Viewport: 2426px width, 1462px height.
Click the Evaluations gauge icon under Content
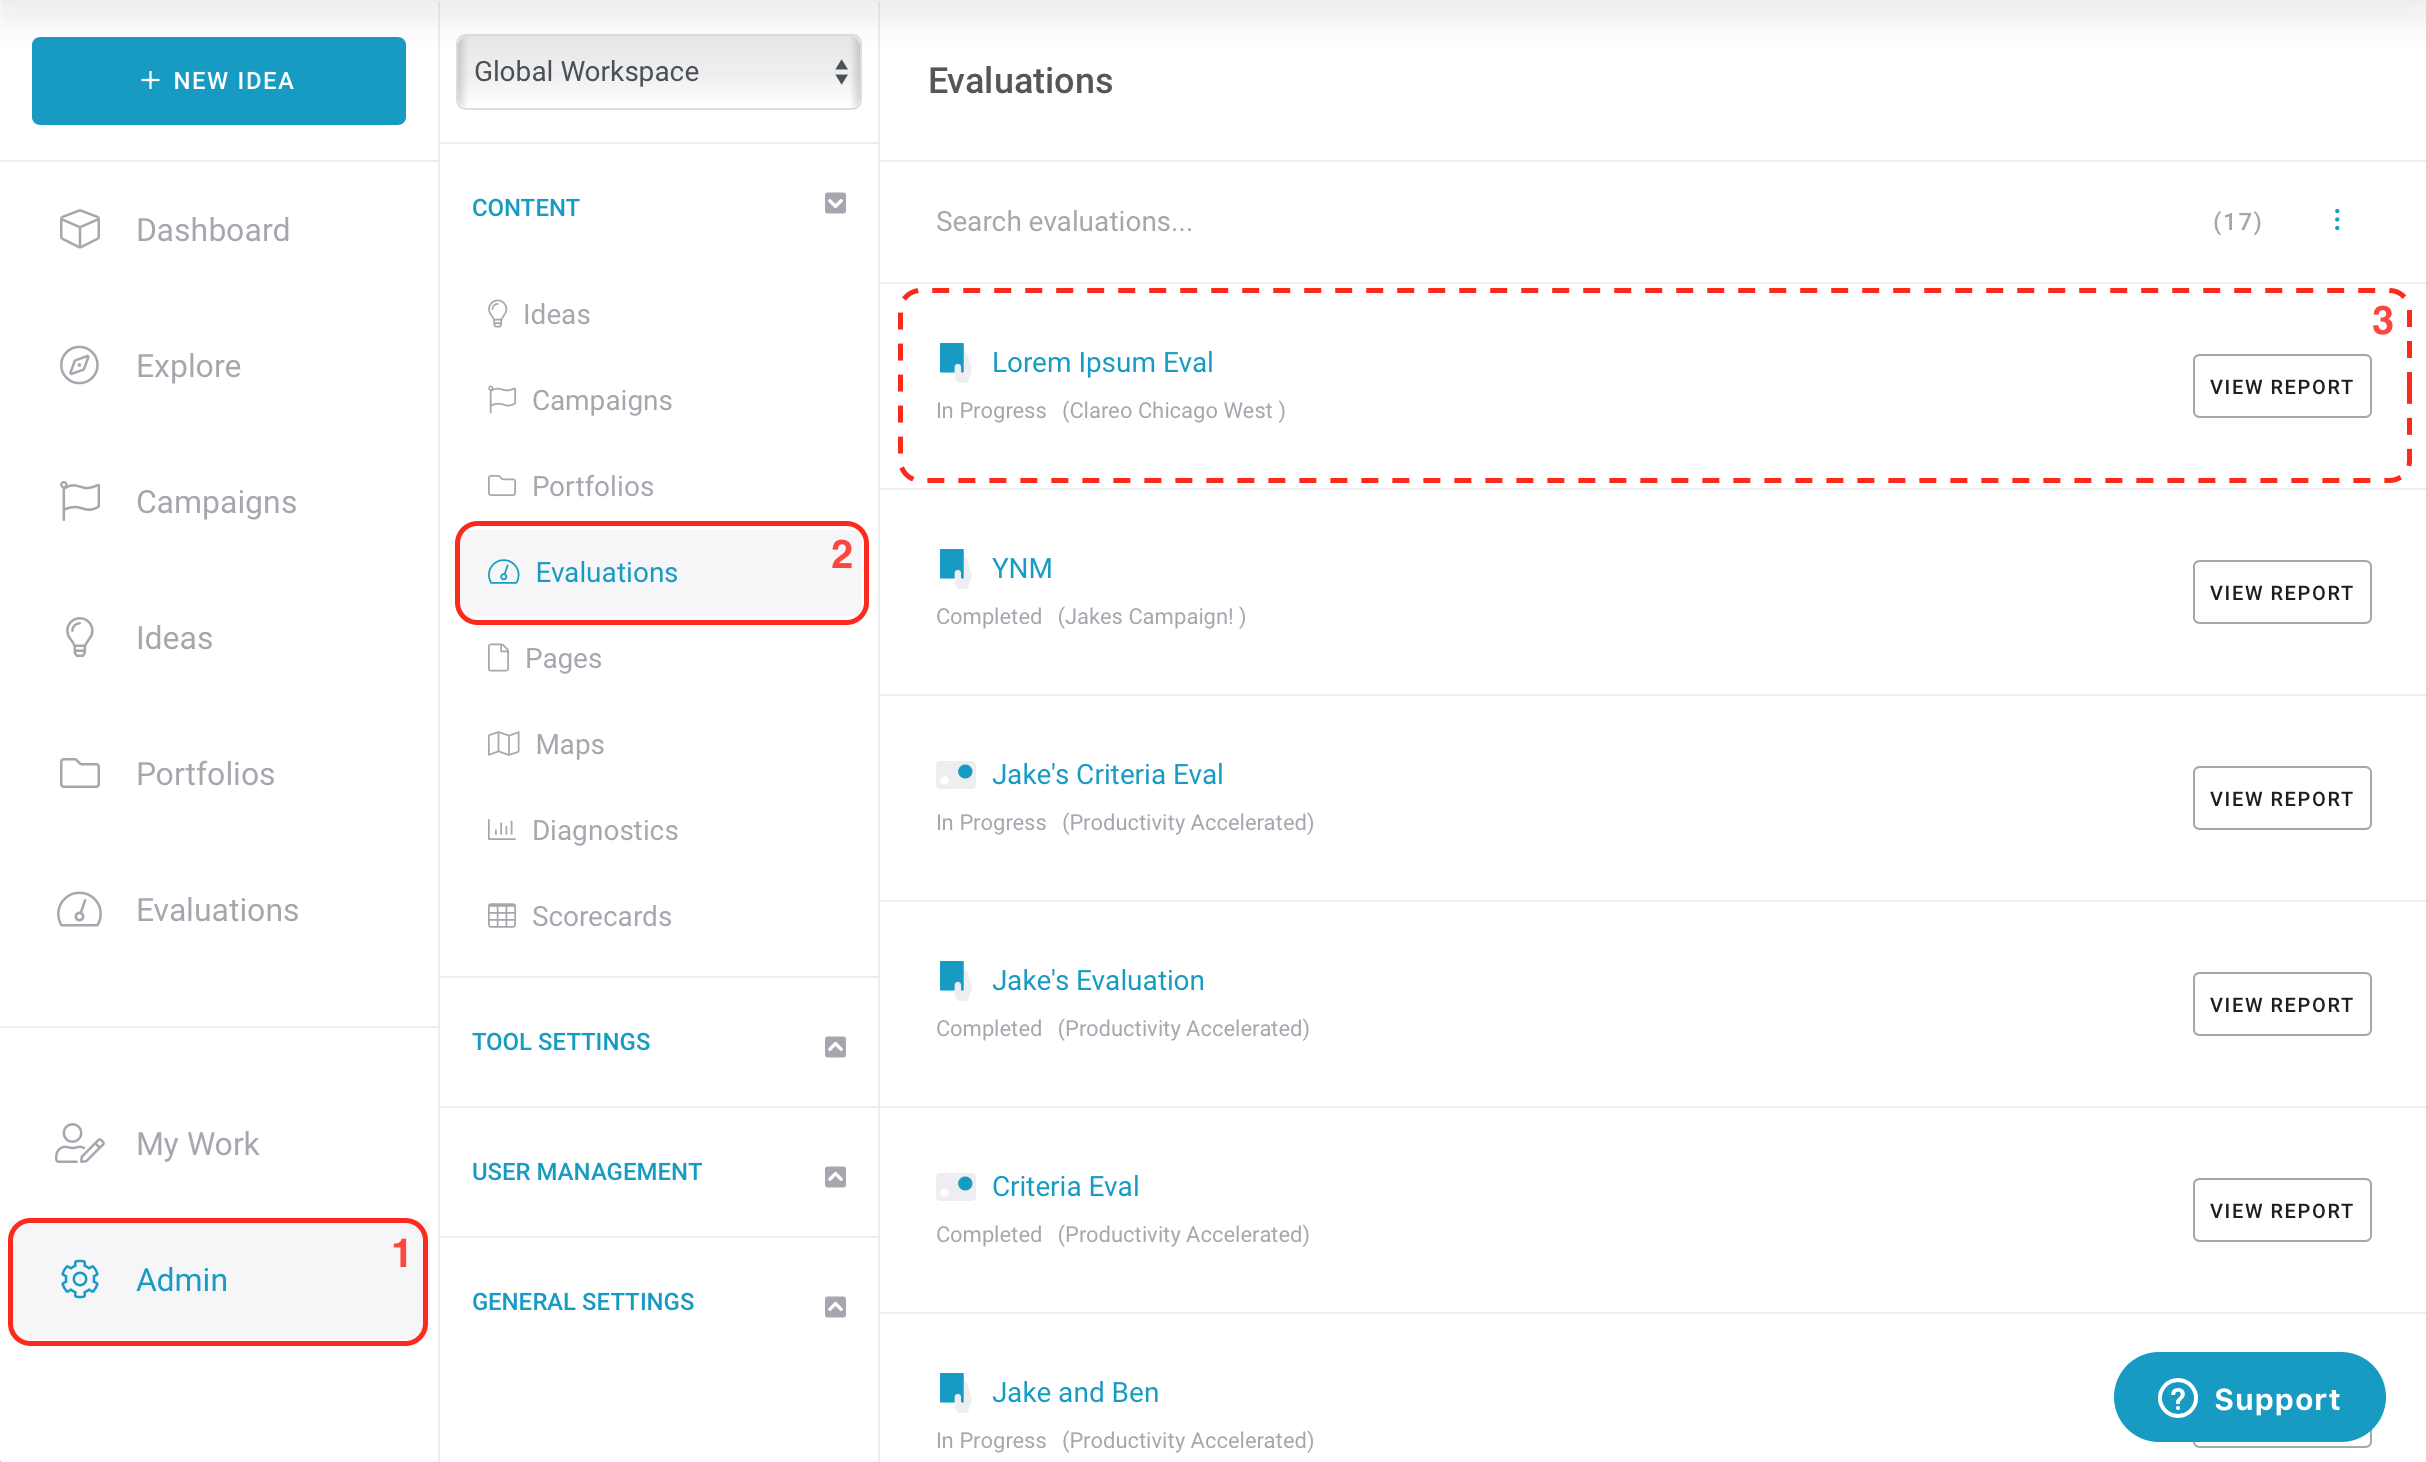click(x=503, y=572)
